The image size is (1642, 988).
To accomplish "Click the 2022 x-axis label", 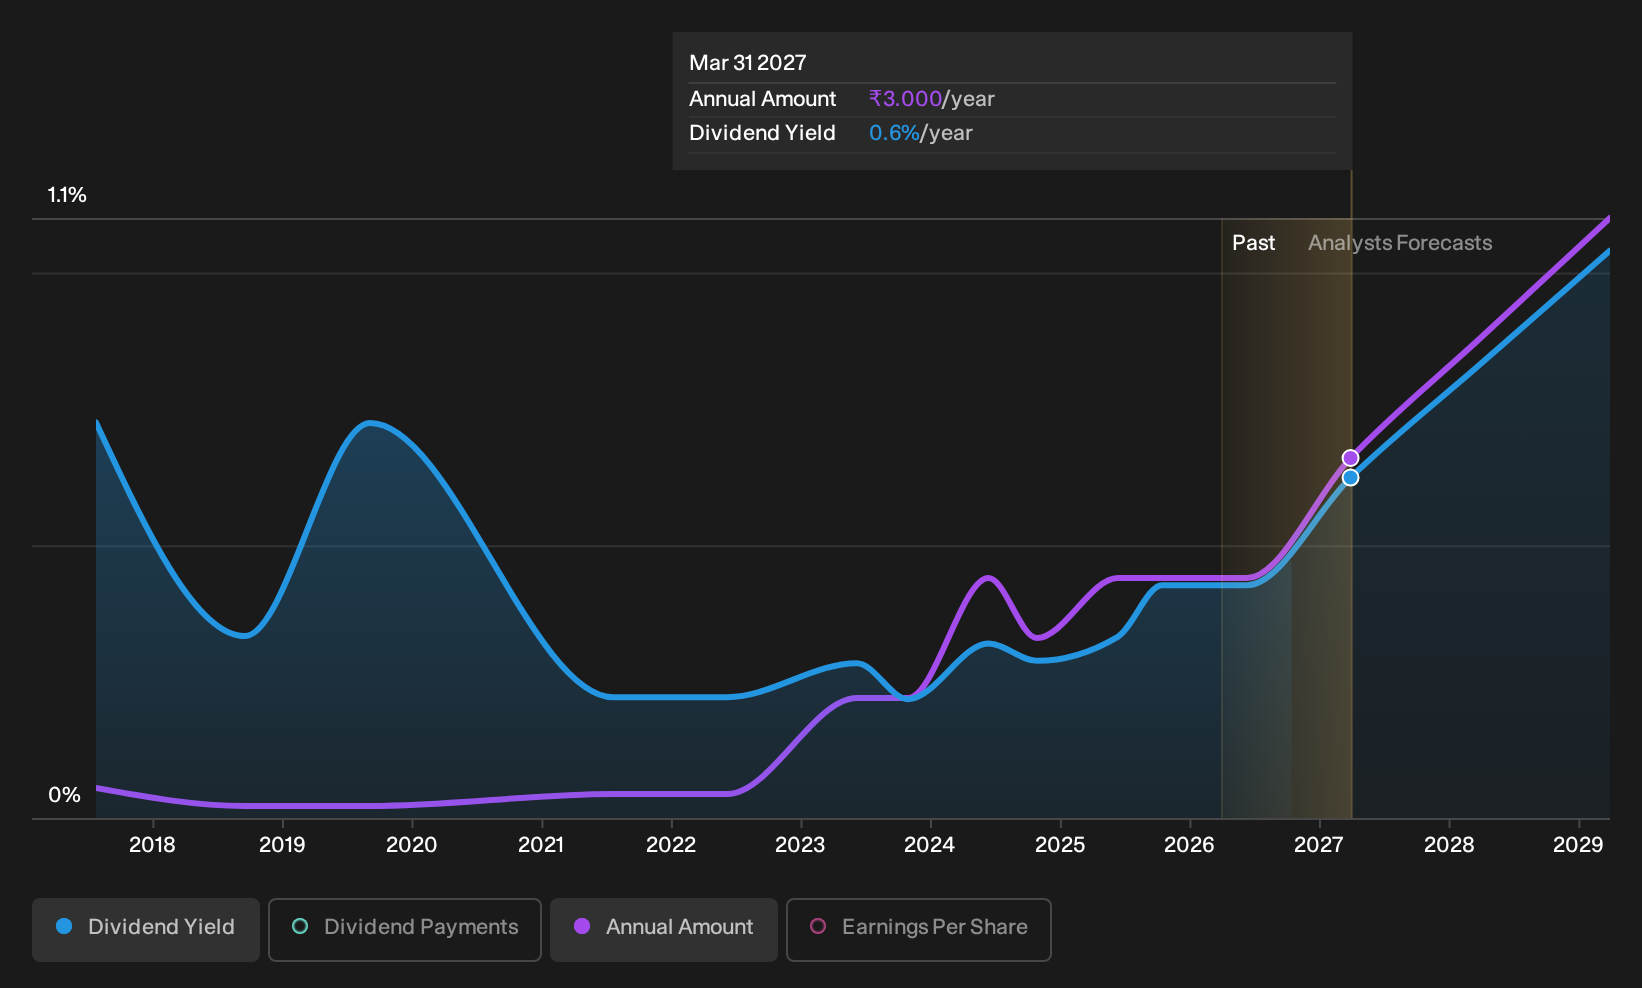I will click(x=670, y=845).
